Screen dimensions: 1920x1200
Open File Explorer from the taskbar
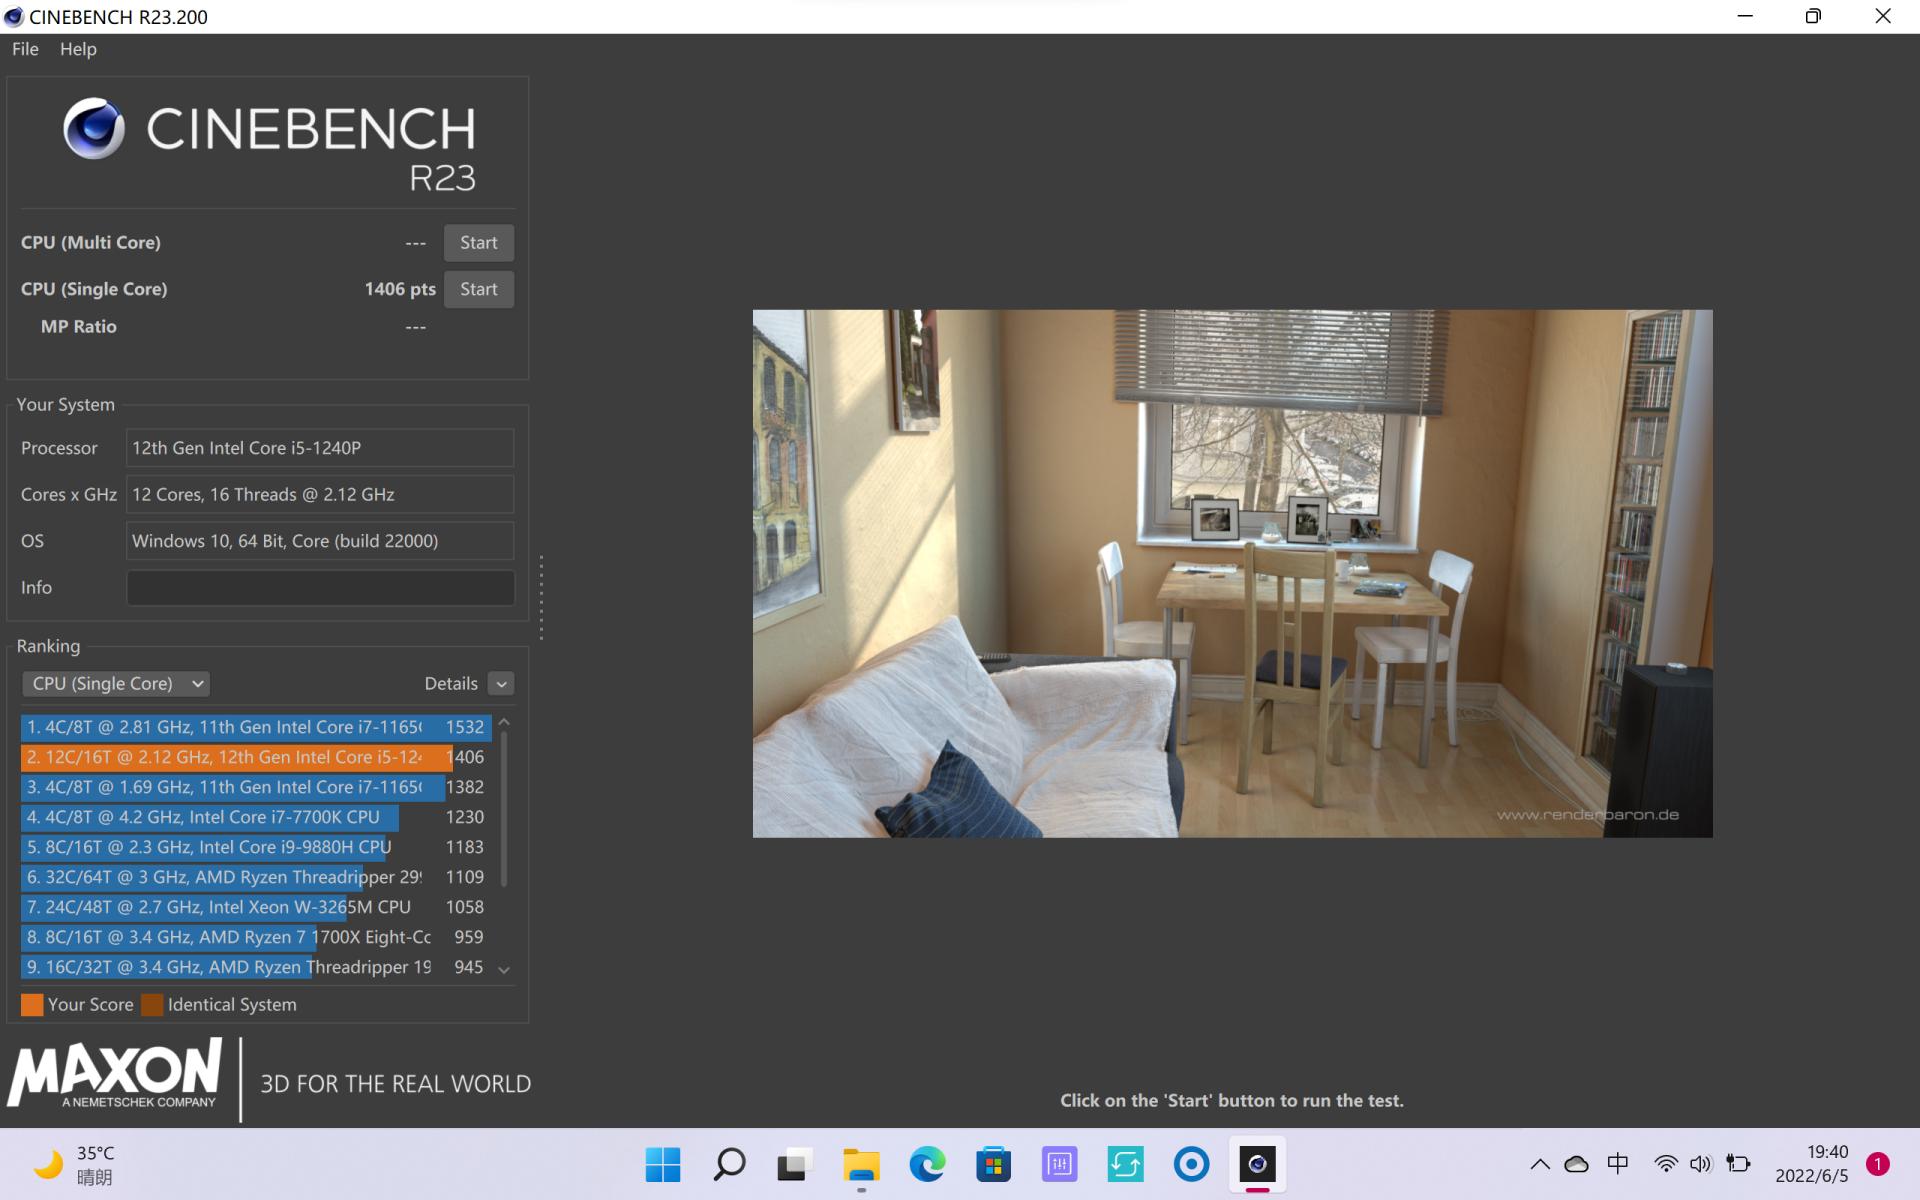click(x=861, y=1164)
